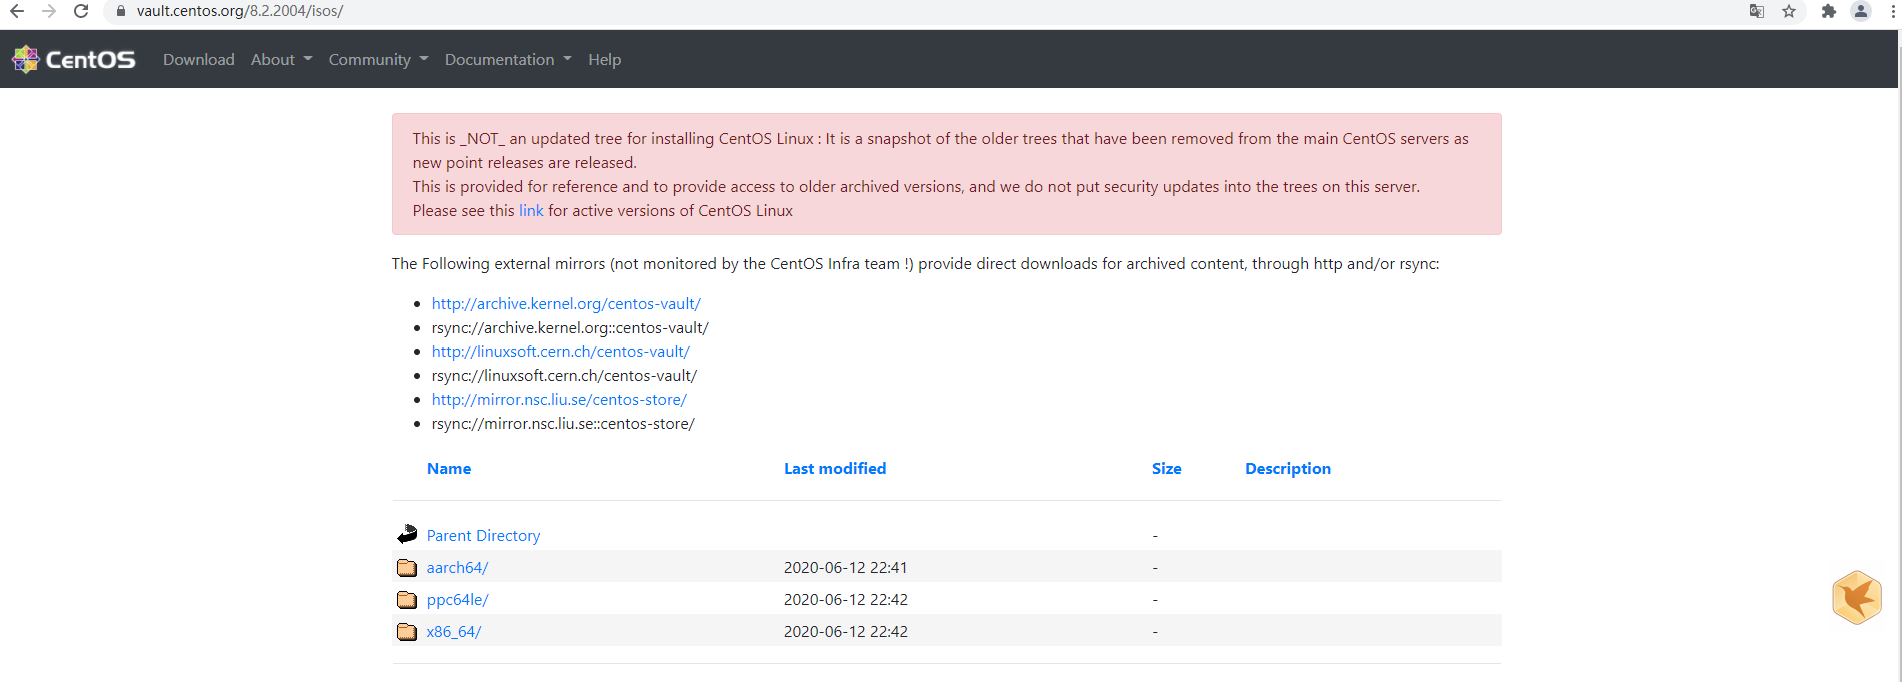Reload the page with the refresh icon
Screen dimensions: 1902x682
(x=81, y=11)
